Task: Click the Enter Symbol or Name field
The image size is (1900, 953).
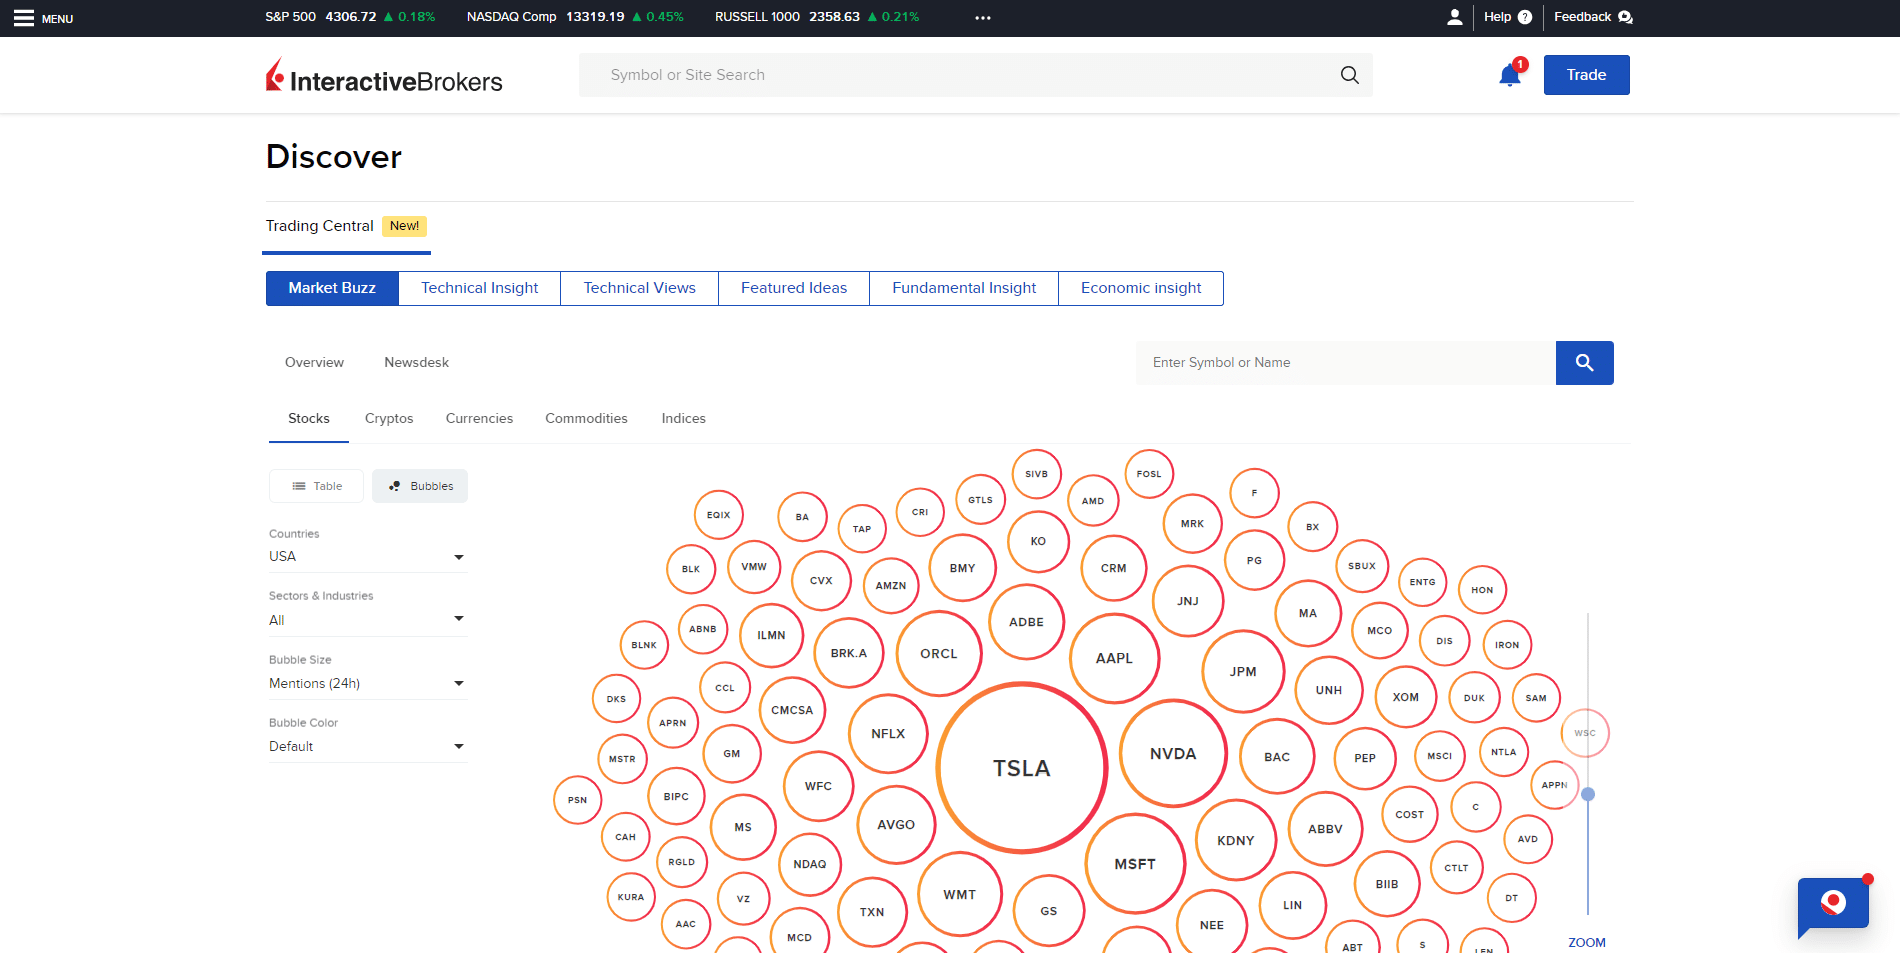Action: [x=1346, y=363]
